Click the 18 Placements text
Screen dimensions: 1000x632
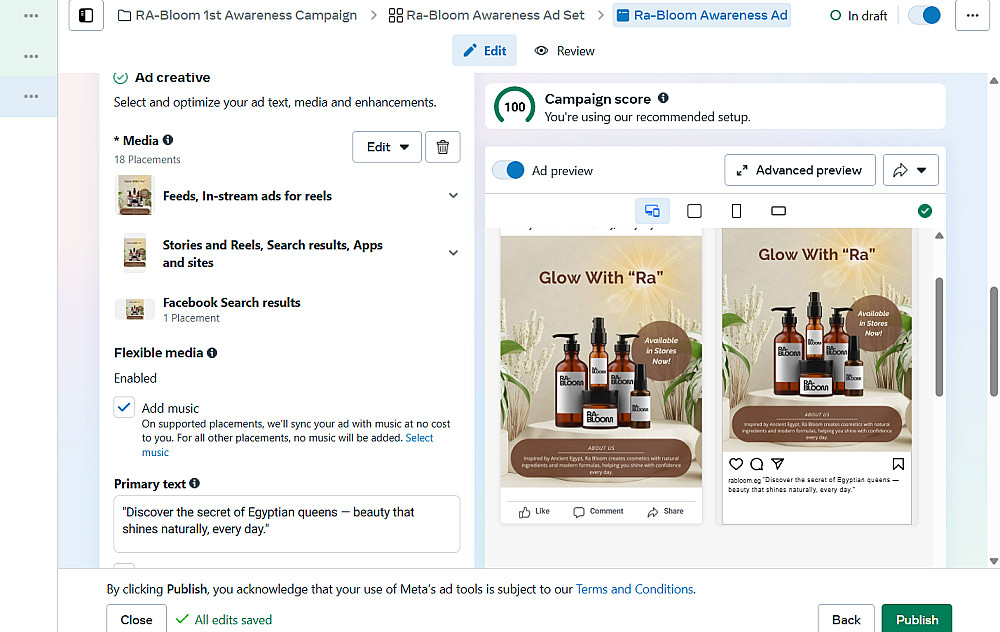tap(147, 159)
